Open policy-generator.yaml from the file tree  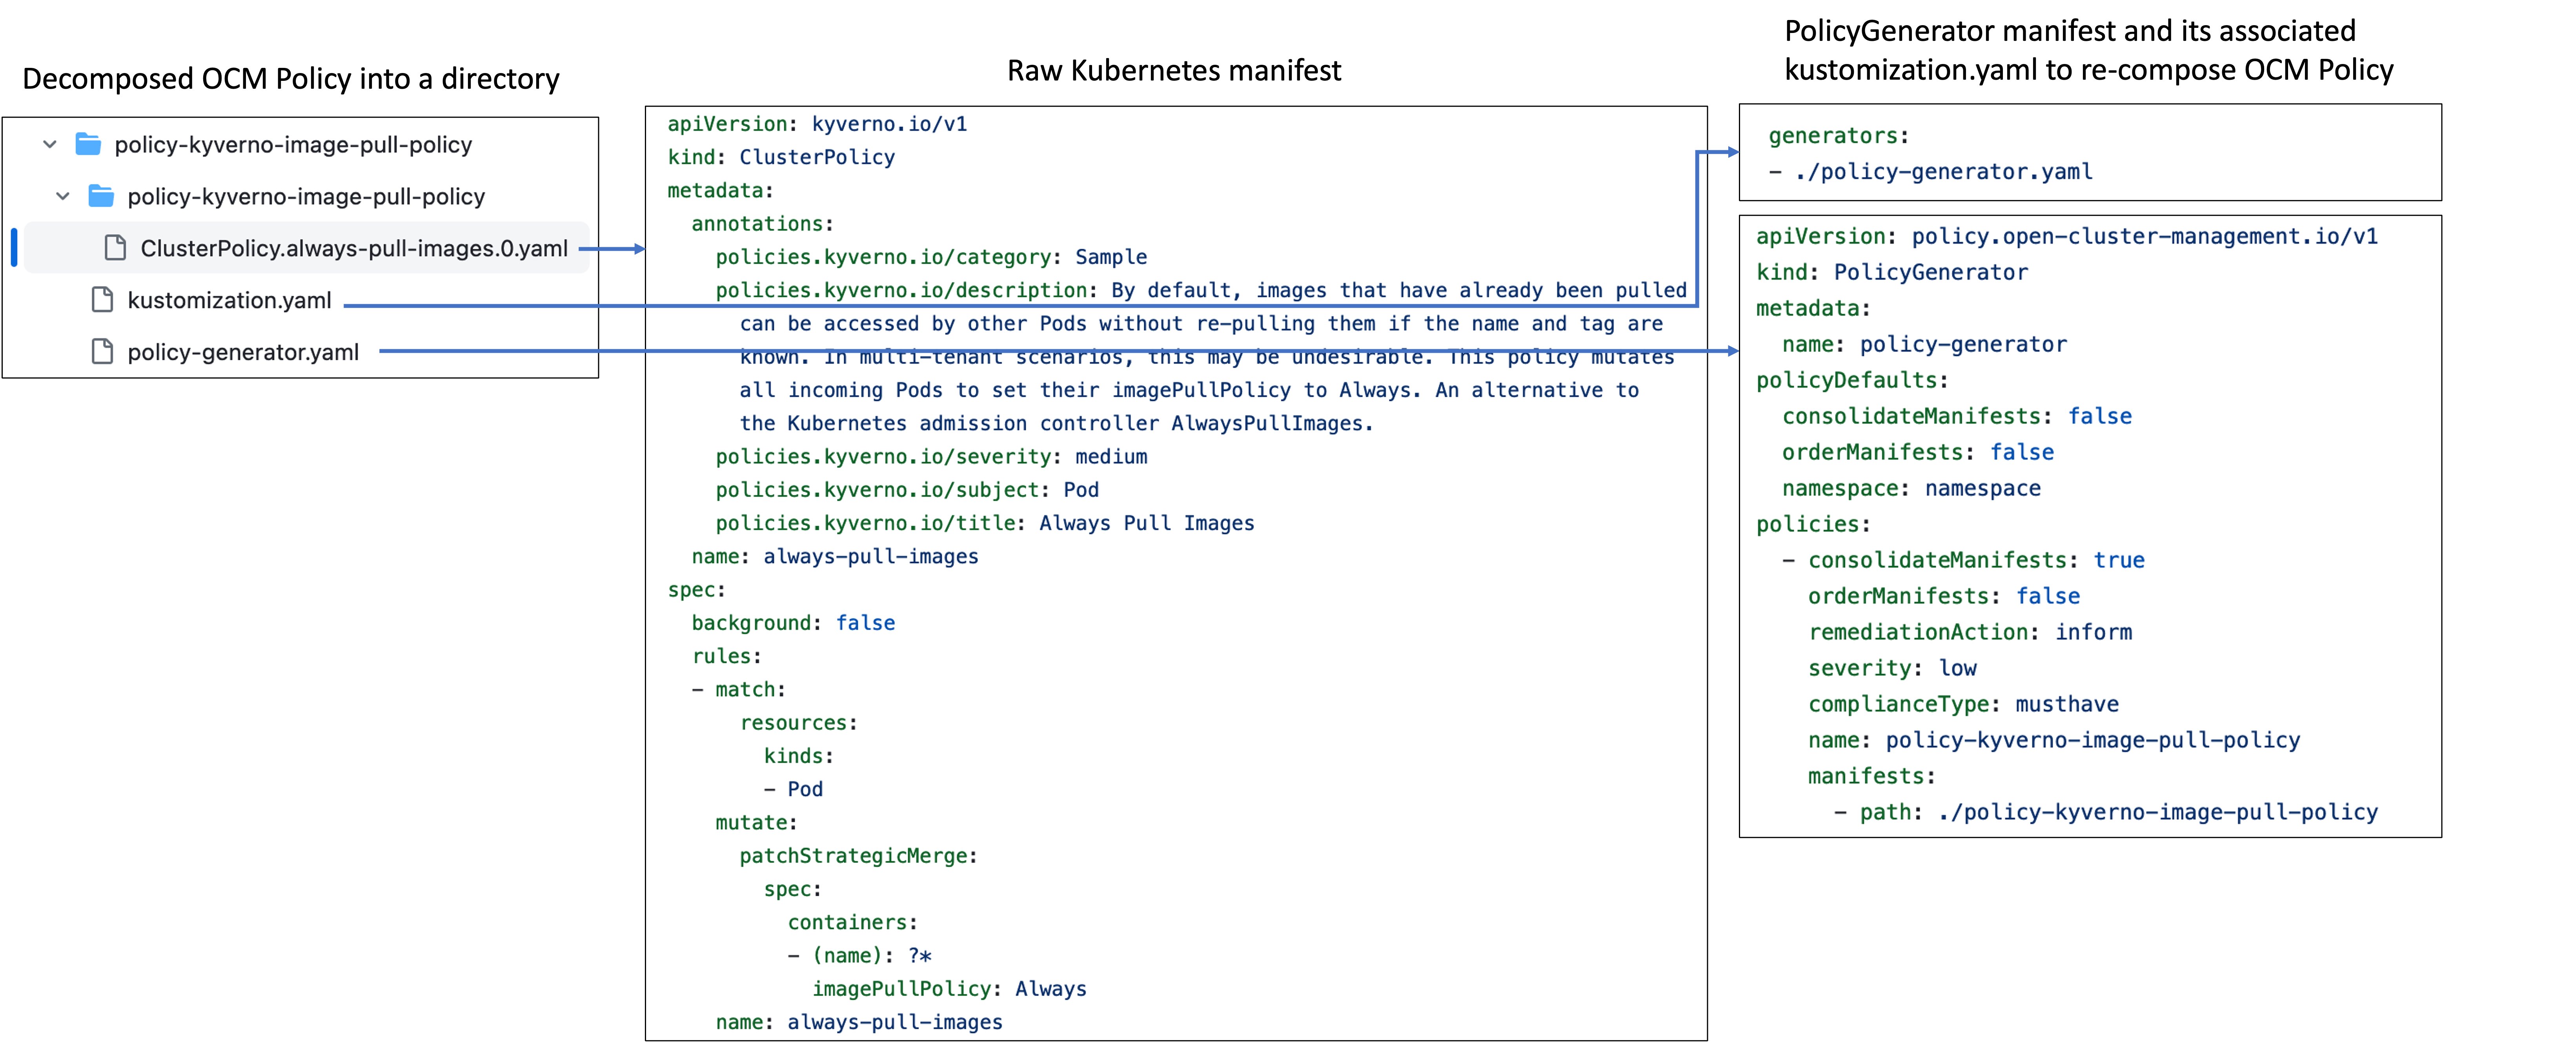click(x=243, y=352)
